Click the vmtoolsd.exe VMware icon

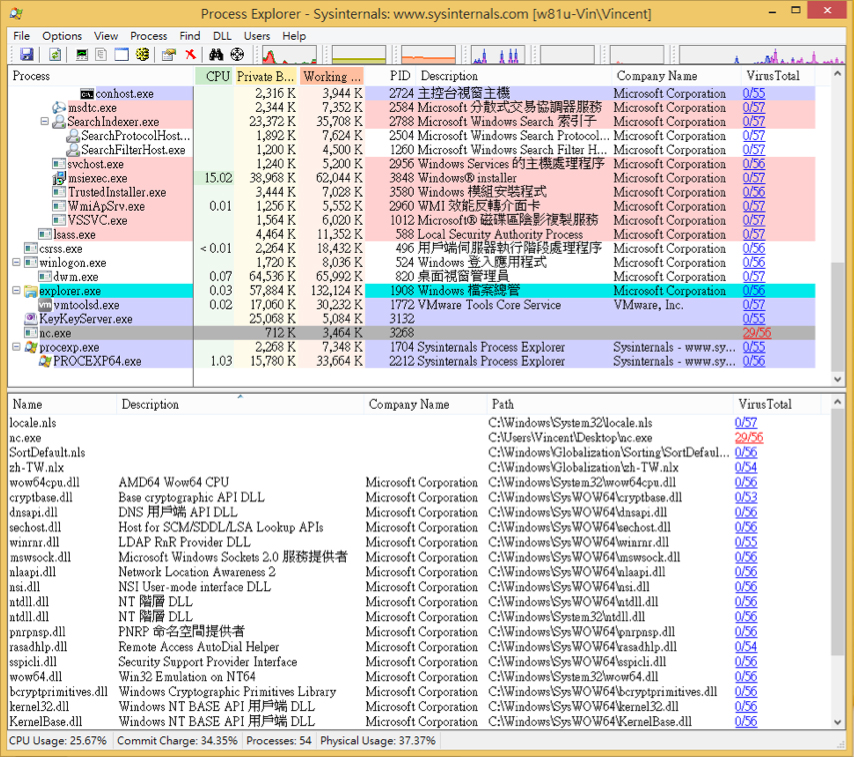(x=45, y=305)
